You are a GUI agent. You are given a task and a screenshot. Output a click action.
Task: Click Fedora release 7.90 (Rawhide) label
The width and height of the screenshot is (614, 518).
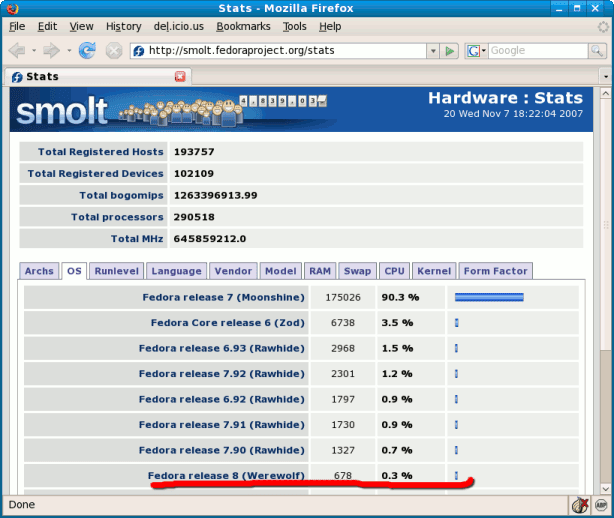coord(222,450)
